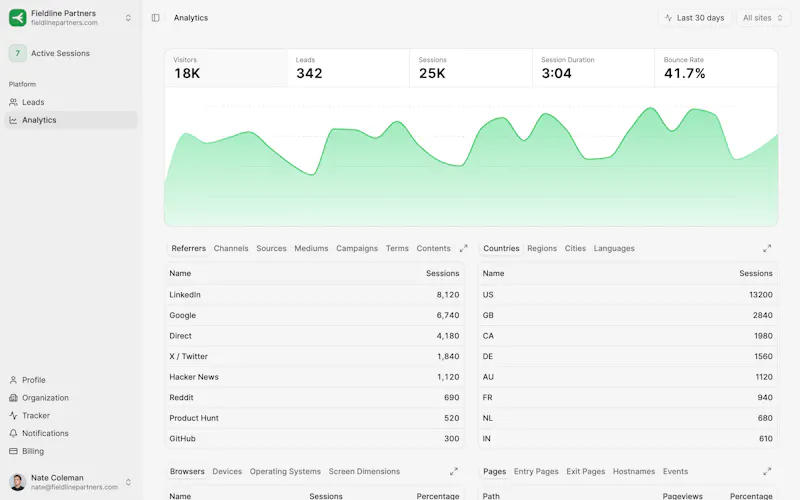Open the All sites selector dropdown
800x500 pixels.
[x=763, y=18]
